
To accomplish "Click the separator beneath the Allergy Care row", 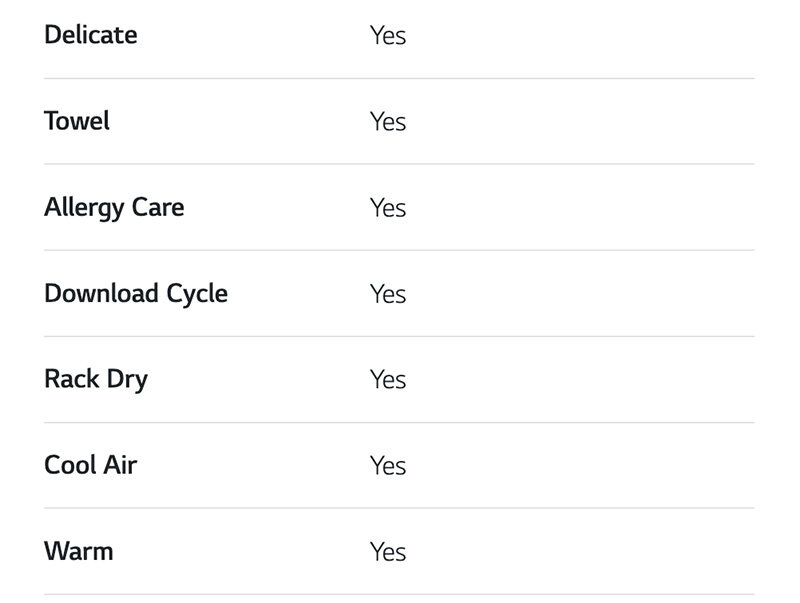I will tap(399, 250).
